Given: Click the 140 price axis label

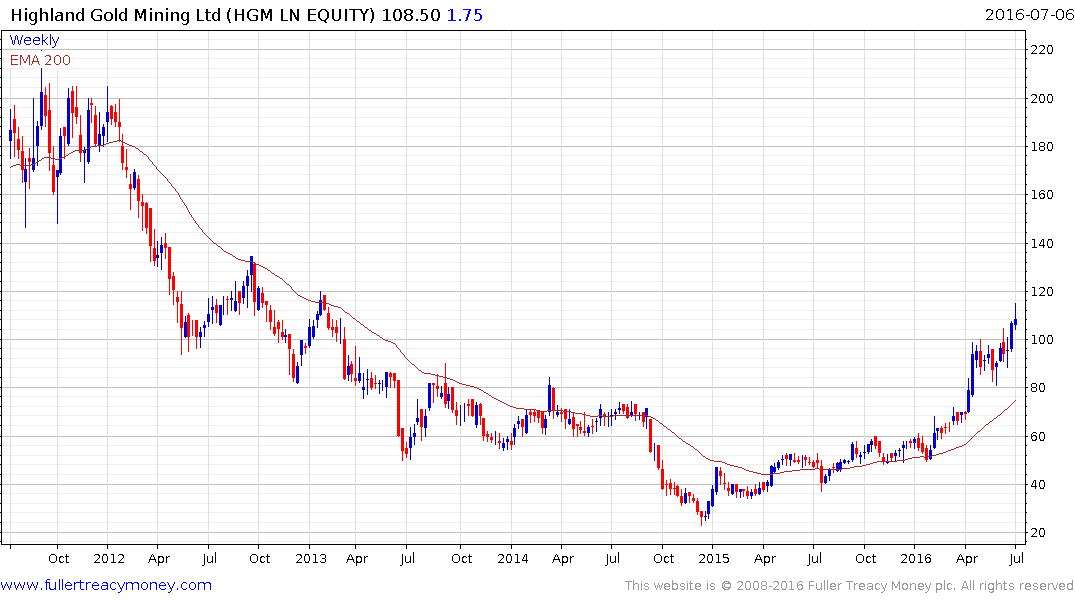Looking at the screenshot, I should [1042, 243].
